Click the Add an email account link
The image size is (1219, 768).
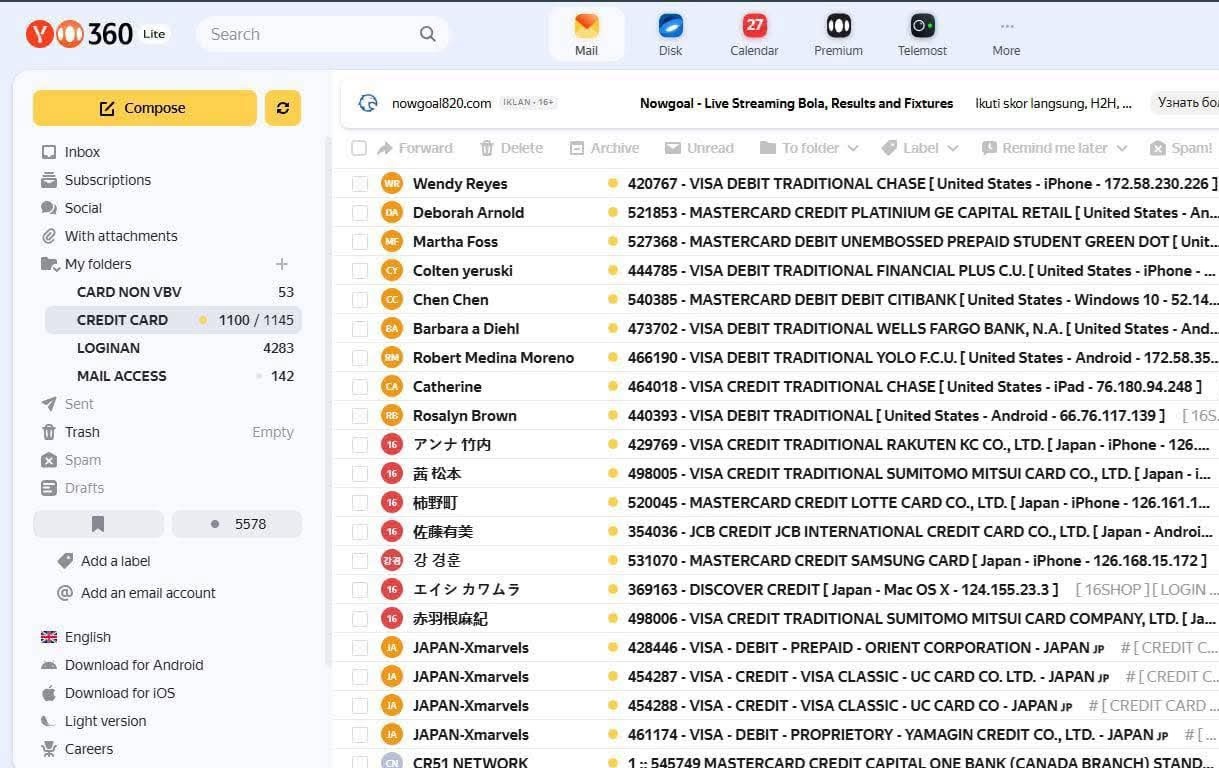(148, 593)
